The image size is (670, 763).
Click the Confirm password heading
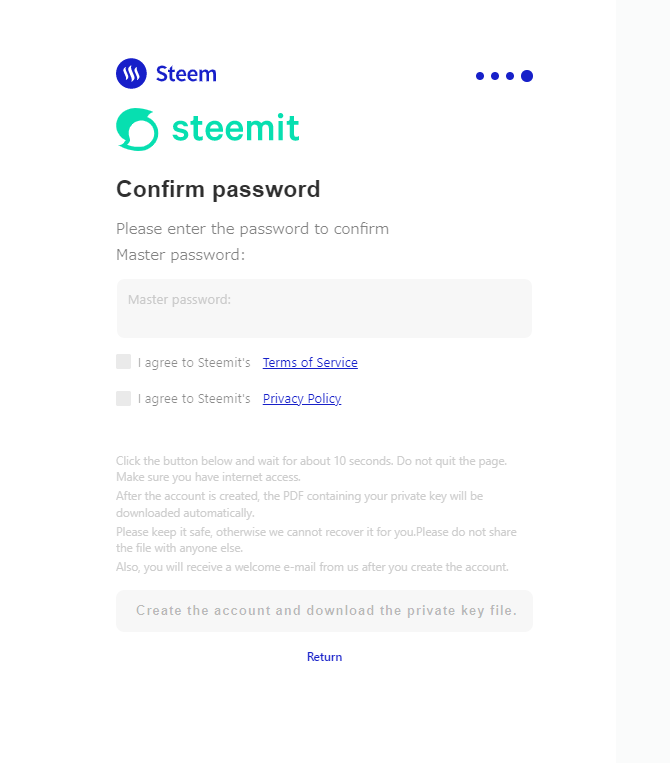point(218,189)
